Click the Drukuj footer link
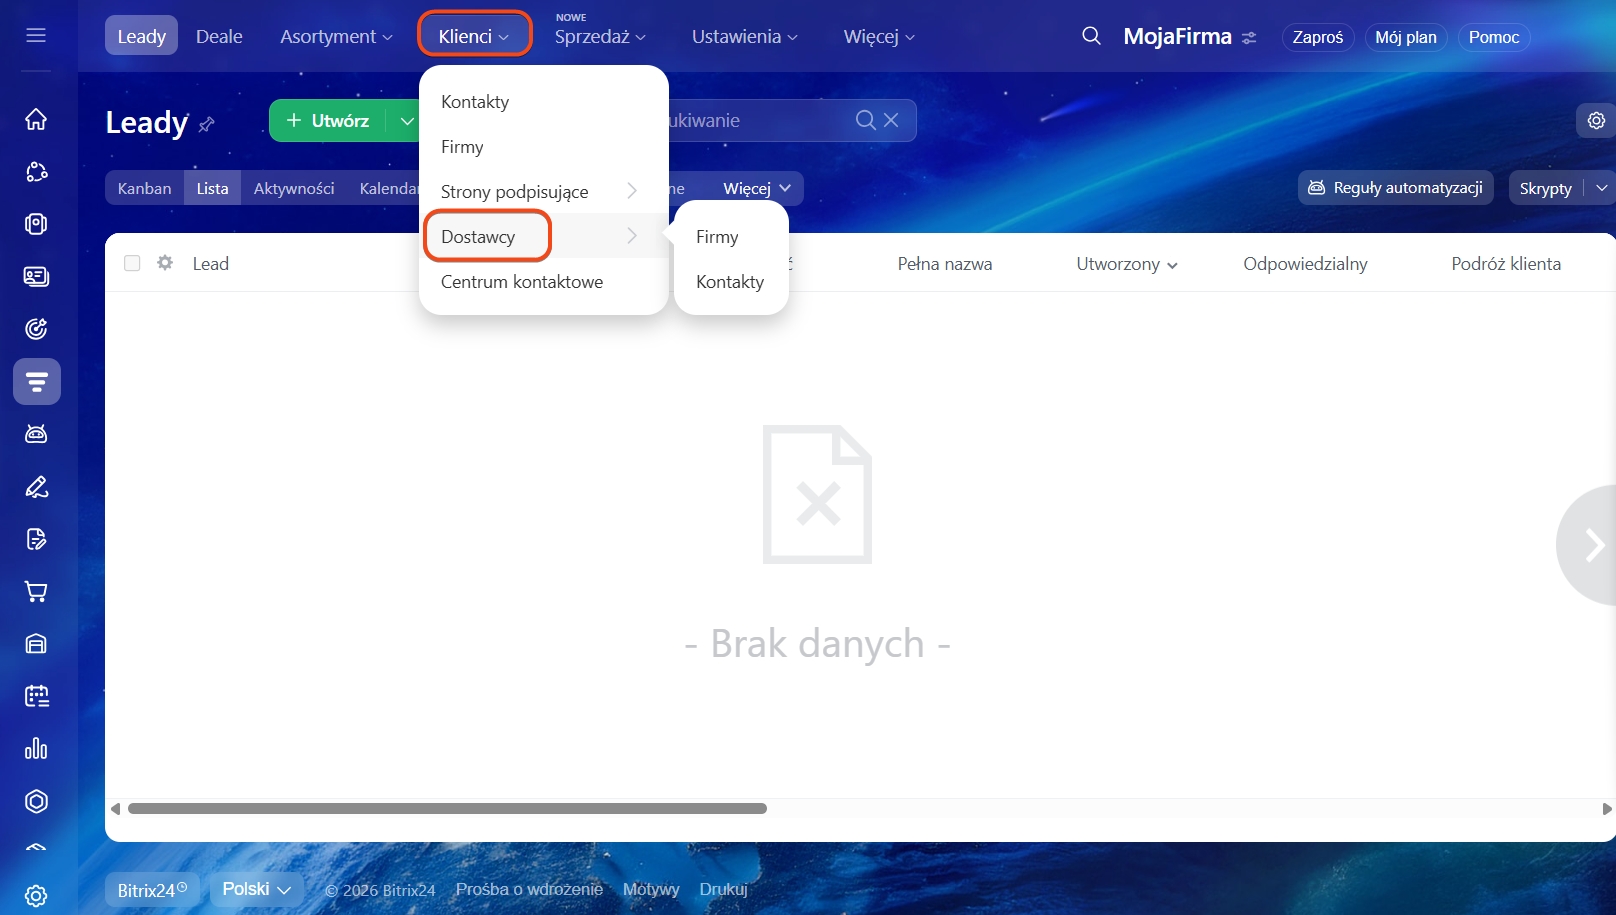Viewport: 1616px width, 915px height. pos(724,889)
